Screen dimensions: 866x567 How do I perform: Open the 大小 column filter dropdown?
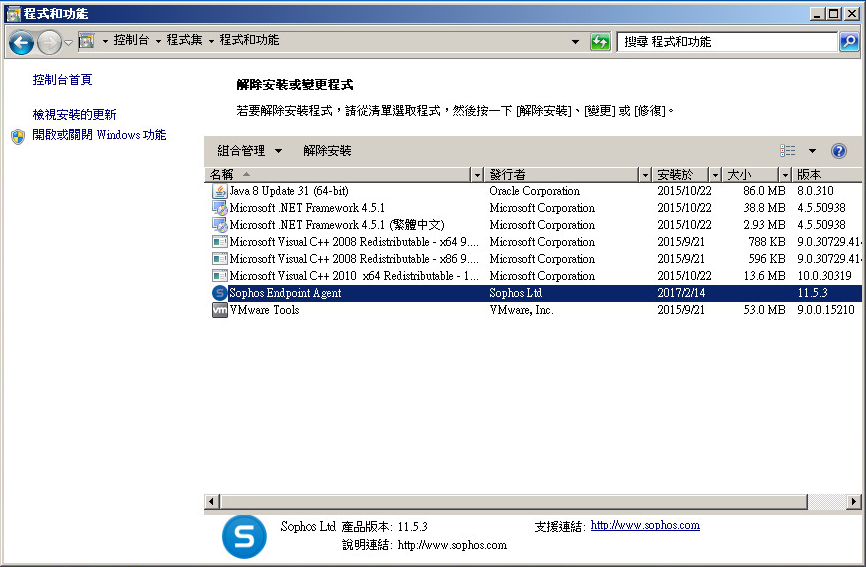785,175
